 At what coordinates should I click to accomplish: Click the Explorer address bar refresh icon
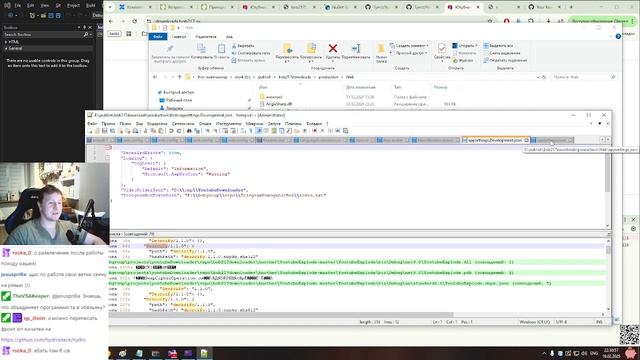(544, 77)
